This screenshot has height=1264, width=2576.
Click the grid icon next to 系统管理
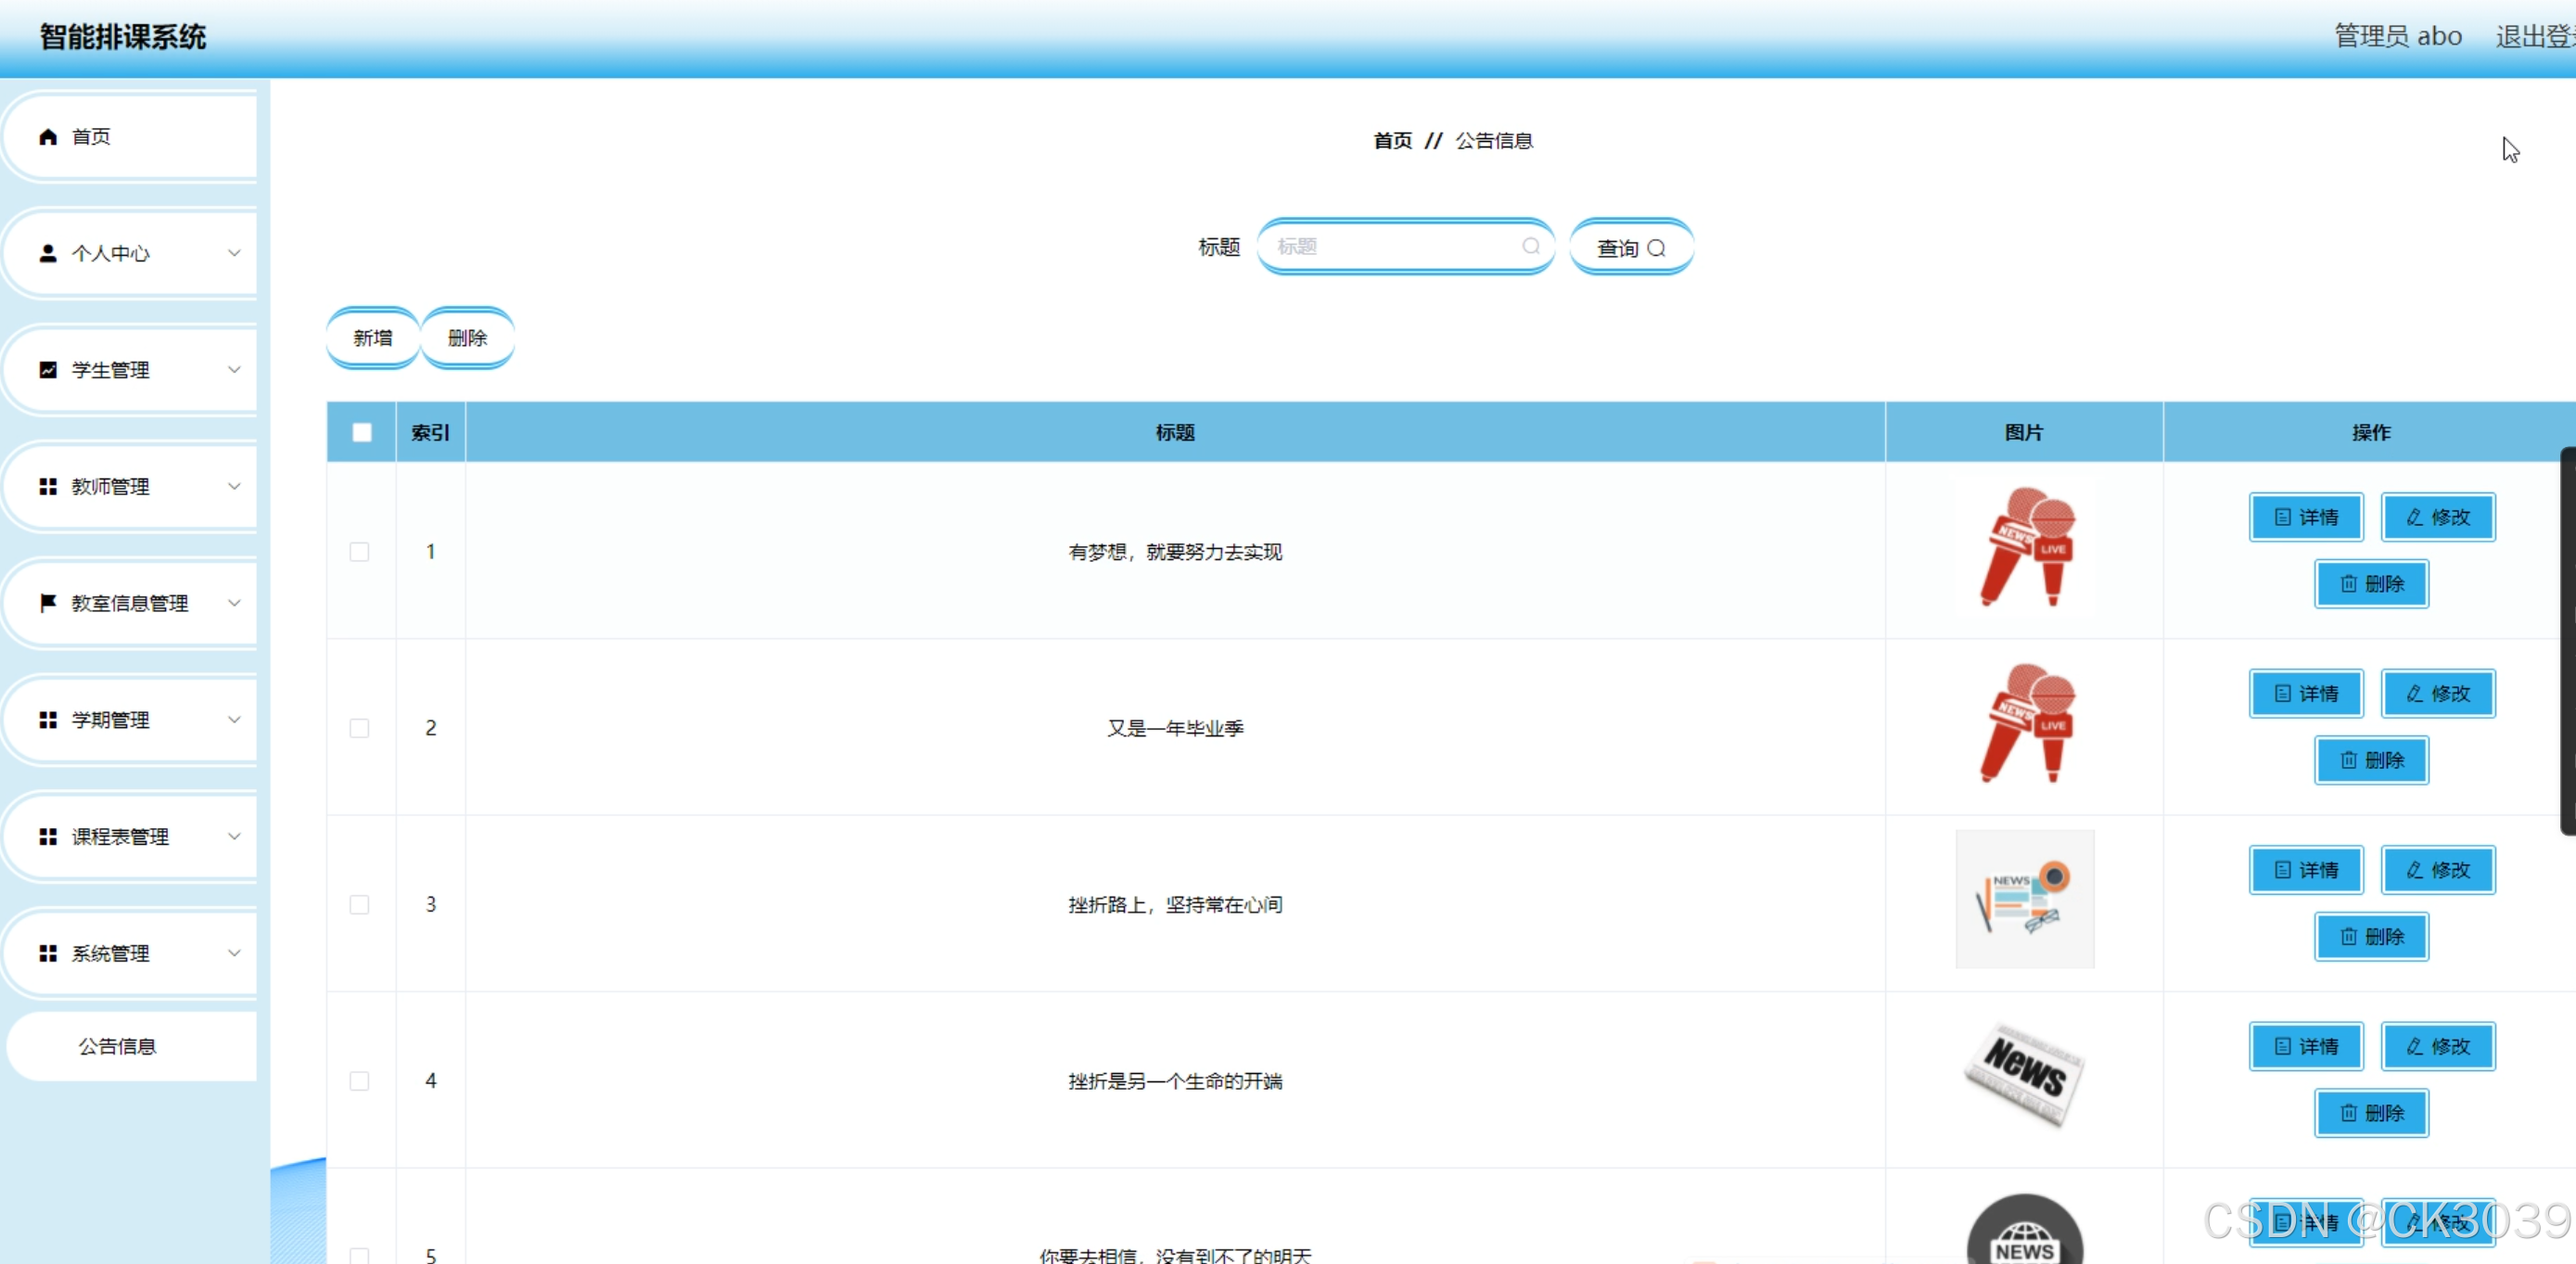tap(47, 953)
